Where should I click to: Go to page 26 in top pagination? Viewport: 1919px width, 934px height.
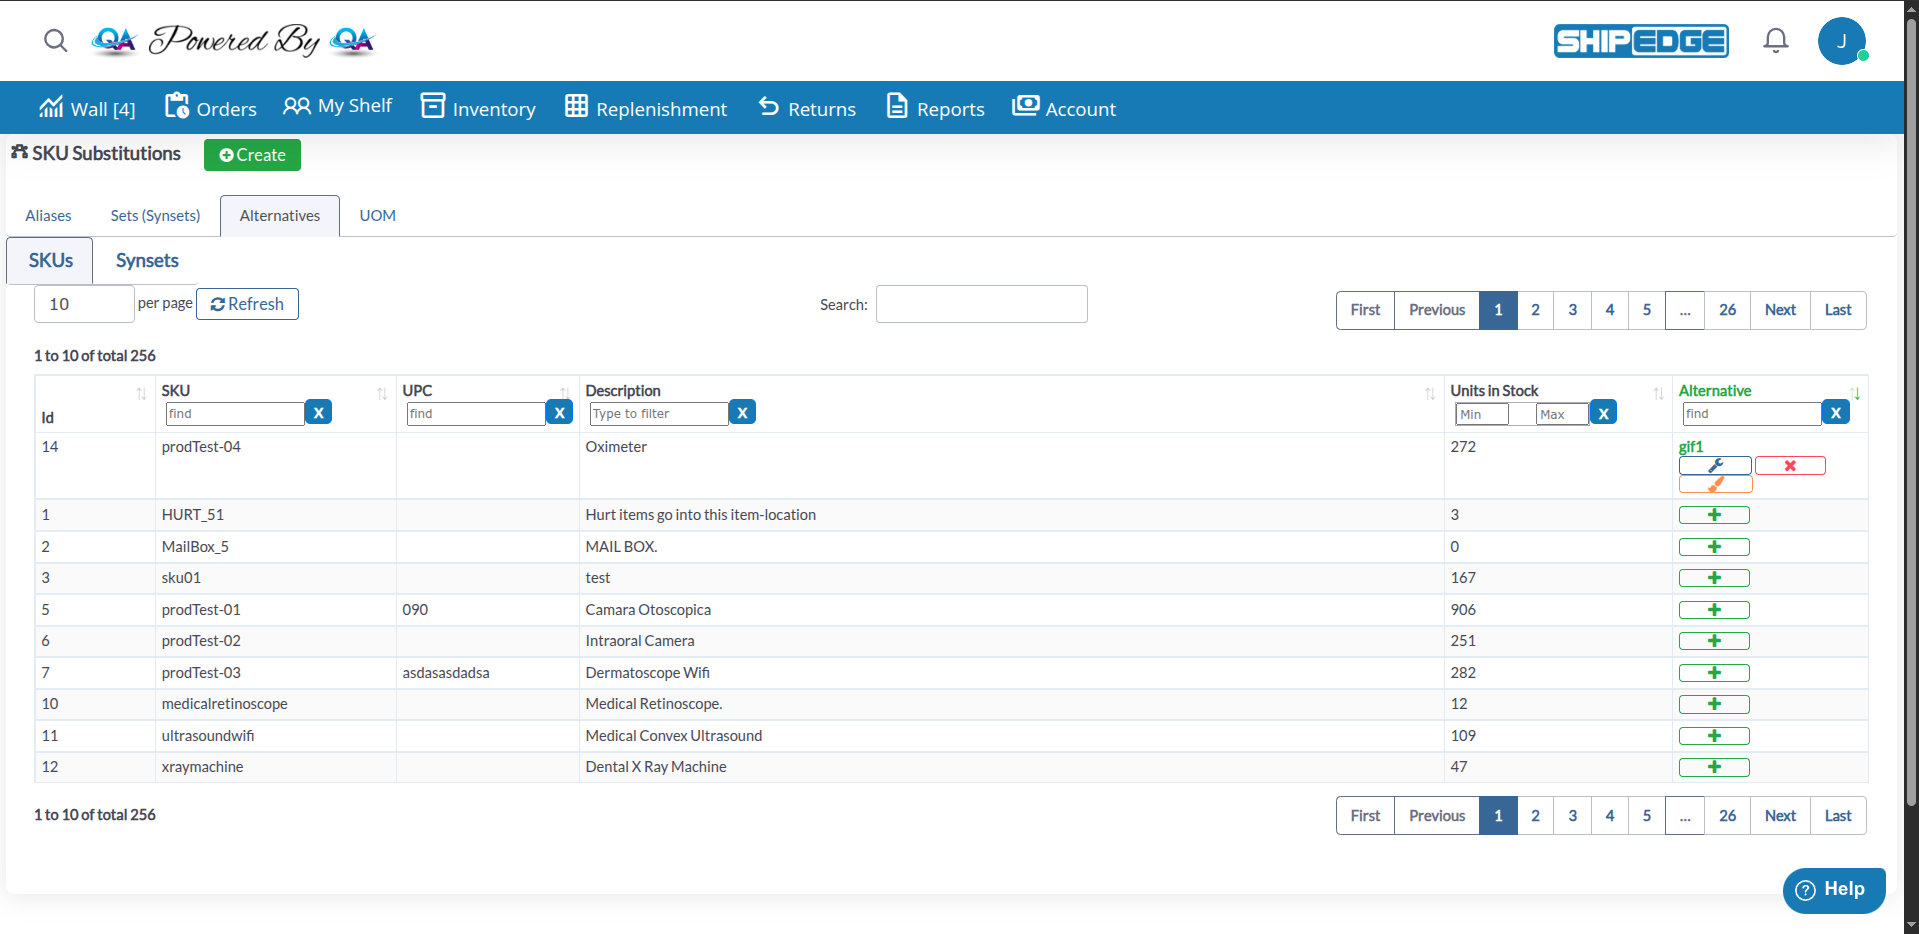pyautogui.click(x=1727, y=310)
